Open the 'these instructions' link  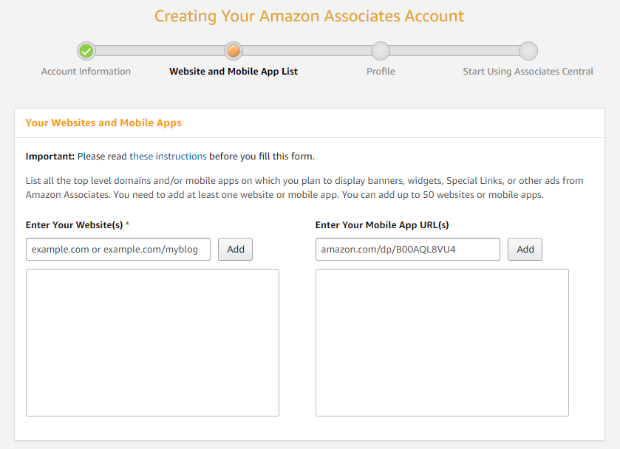tap(168, 157)
